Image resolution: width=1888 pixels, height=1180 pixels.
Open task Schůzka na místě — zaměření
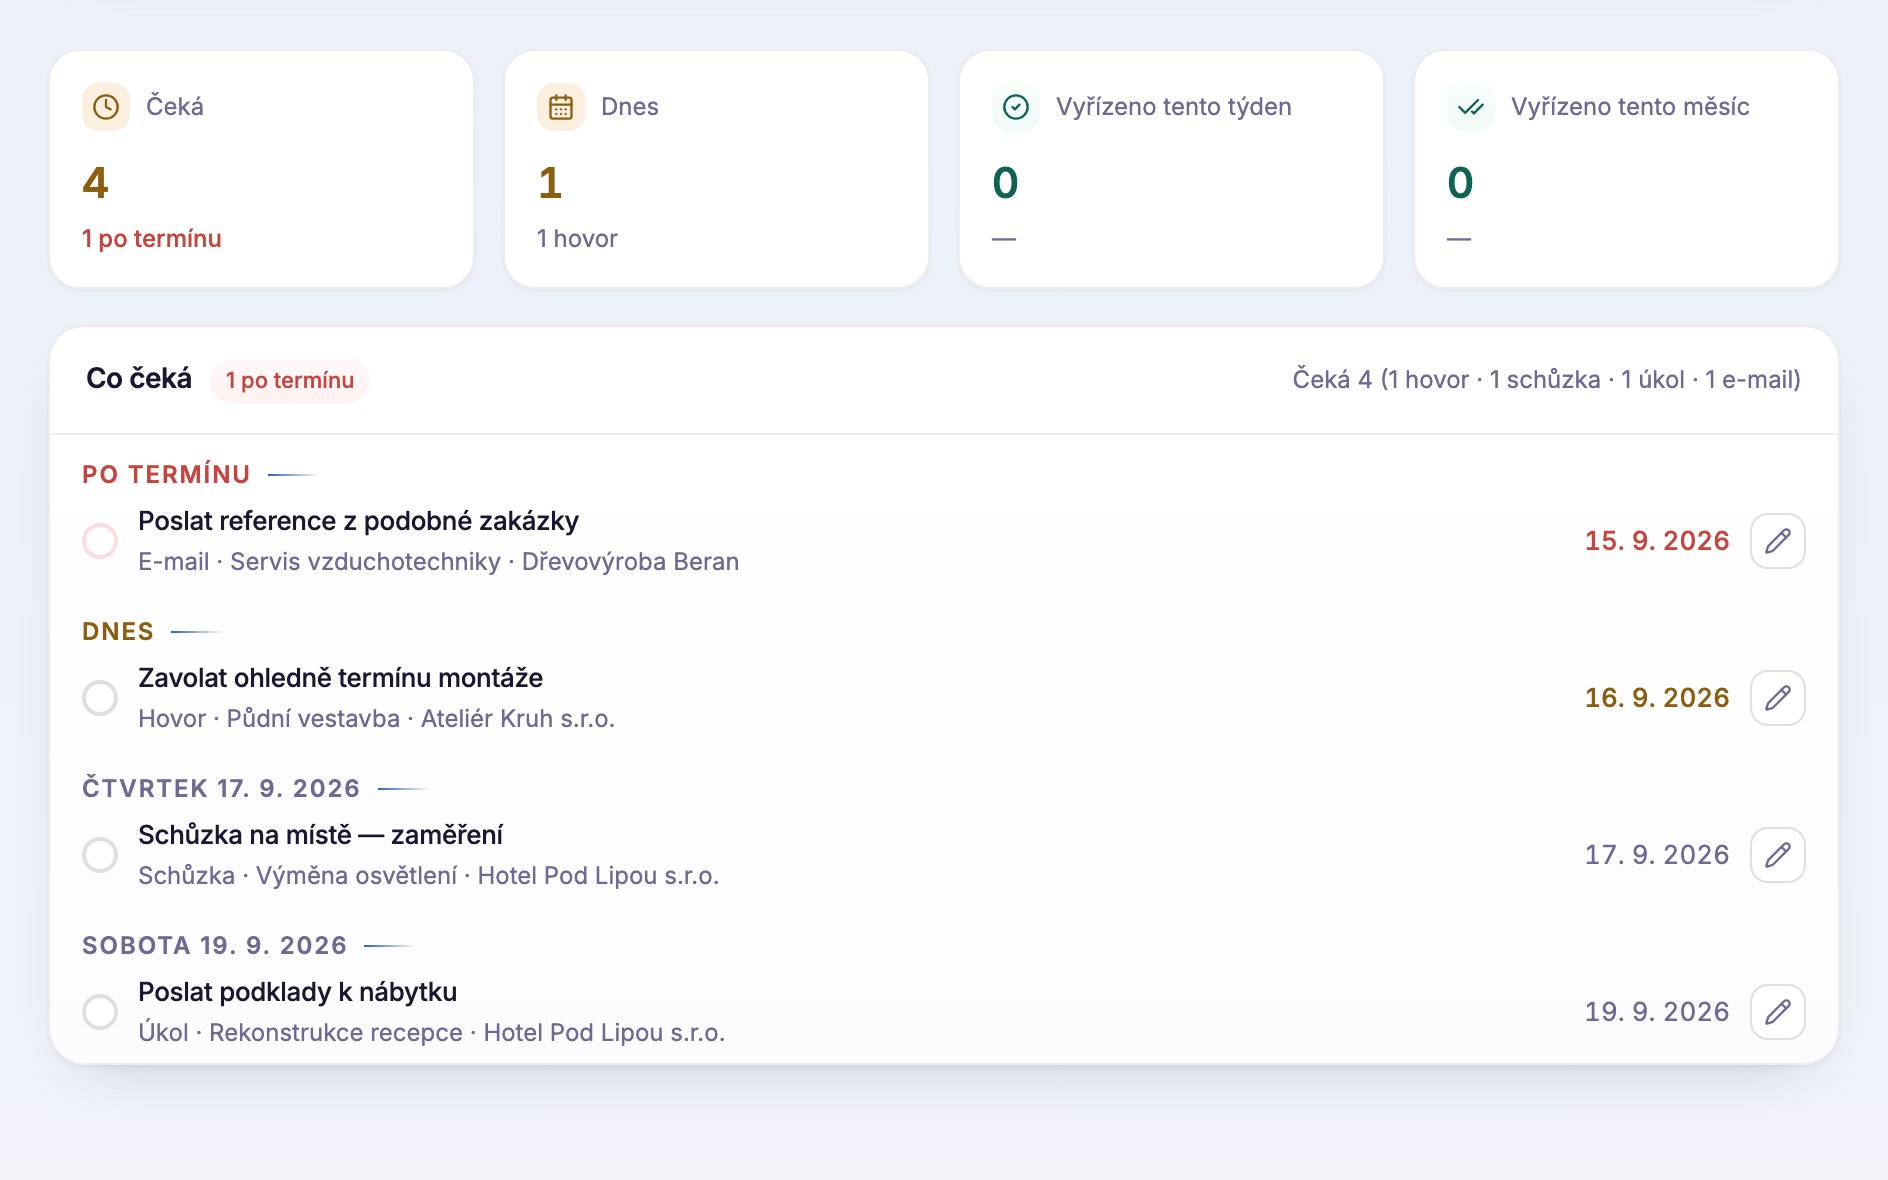320,835
